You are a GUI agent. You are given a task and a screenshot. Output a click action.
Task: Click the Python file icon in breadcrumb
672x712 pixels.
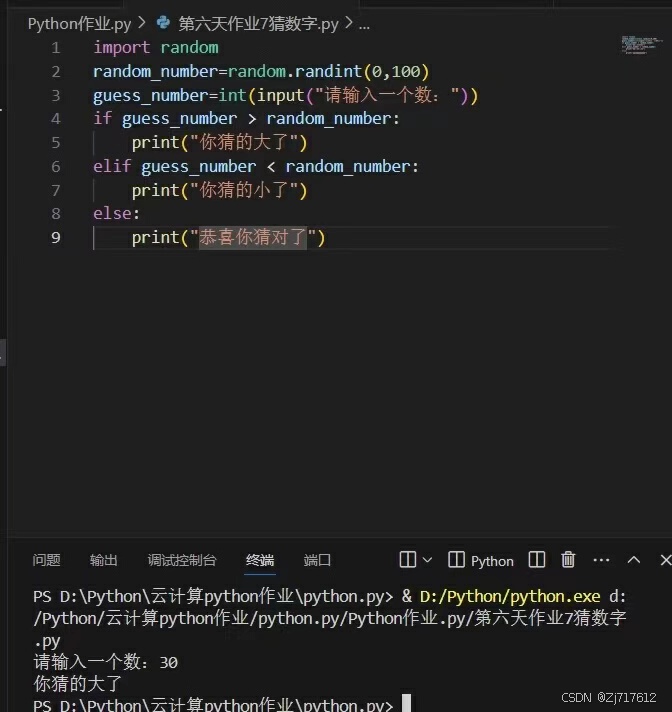pyautogui.click(x=163, y=22)
